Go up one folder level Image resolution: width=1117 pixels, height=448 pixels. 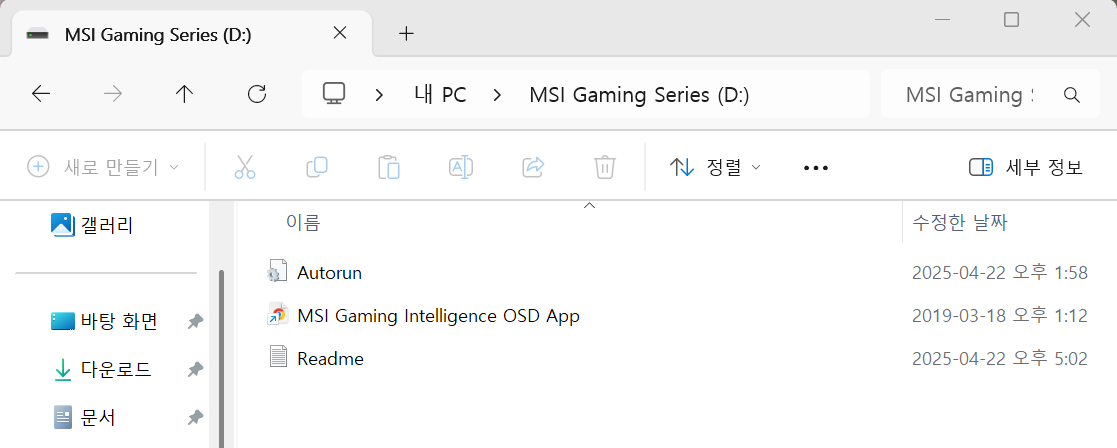pos(185,94)
